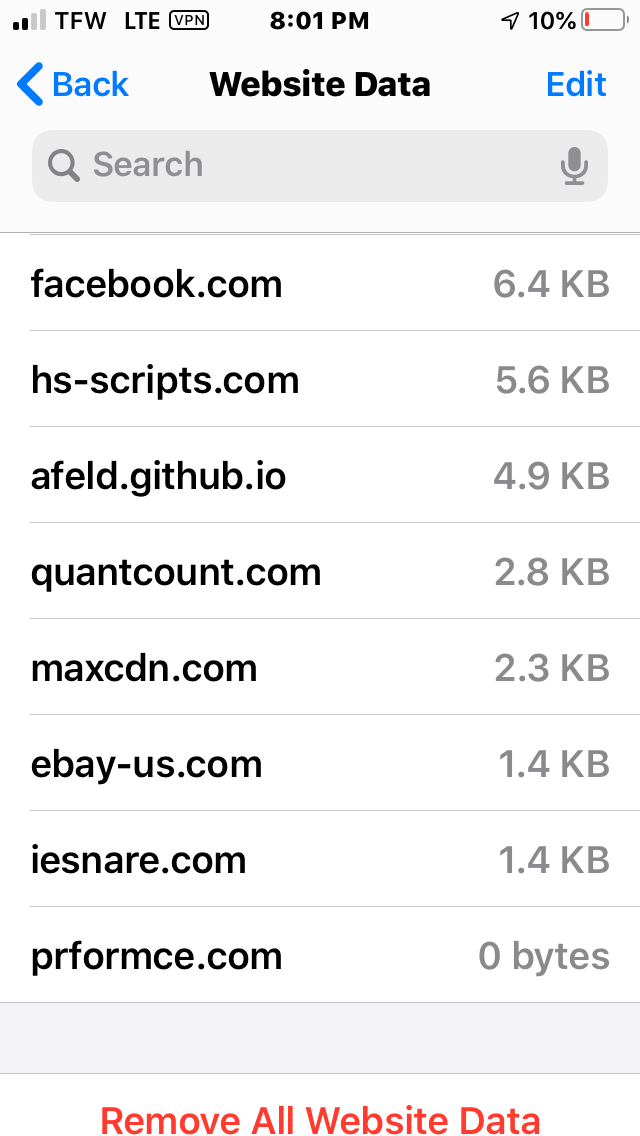Image resolution: width=640 pixels, height=1136 pixels.
Task: Tap the microphone dictation icon
Action: pyautogui.click(x=574, y=165)
